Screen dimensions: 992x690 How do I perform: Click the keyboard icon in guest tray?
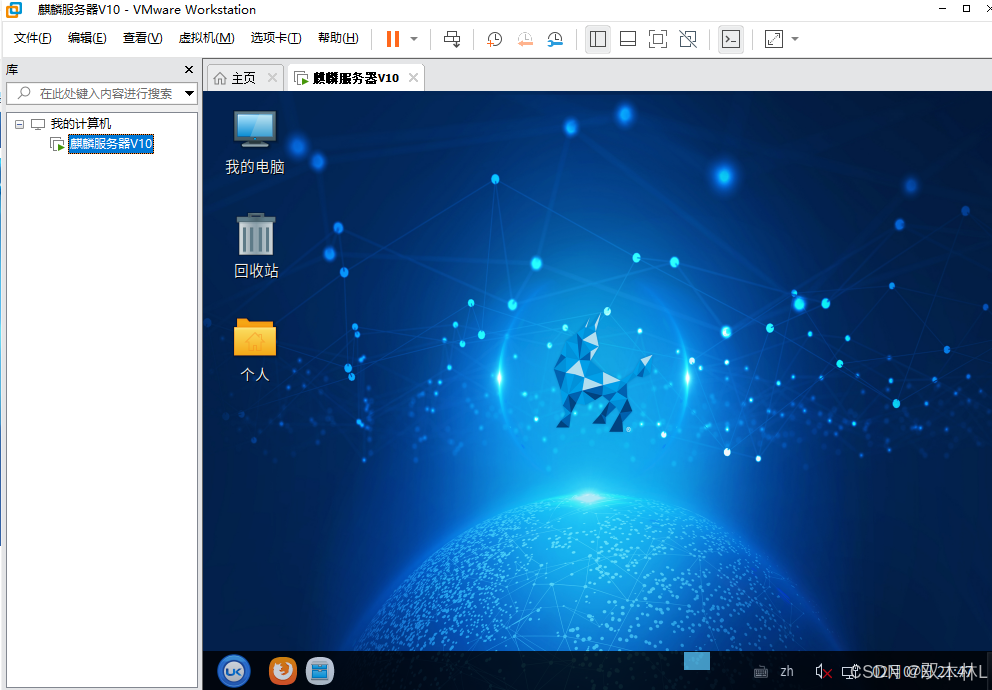(x=761, y=672)
